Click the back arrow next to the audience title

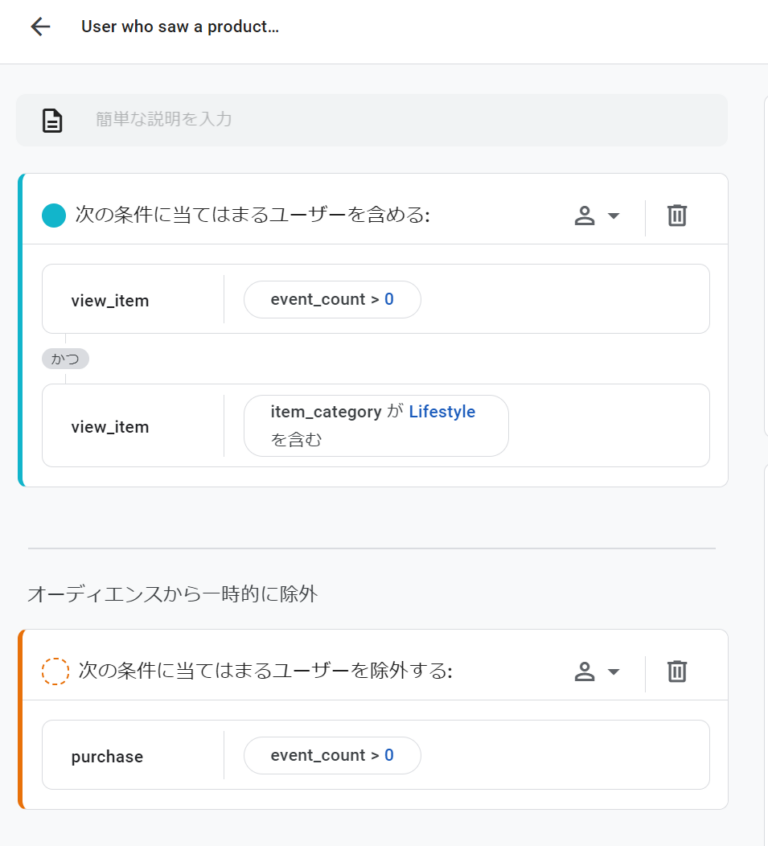[x=40, y=27]
